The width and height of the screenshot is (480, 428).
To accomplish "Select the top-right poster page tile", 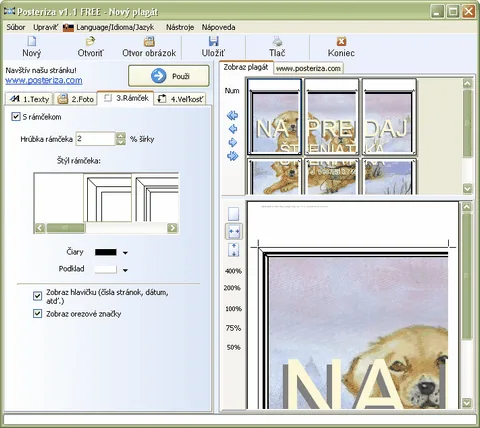I will click(389, 117).
